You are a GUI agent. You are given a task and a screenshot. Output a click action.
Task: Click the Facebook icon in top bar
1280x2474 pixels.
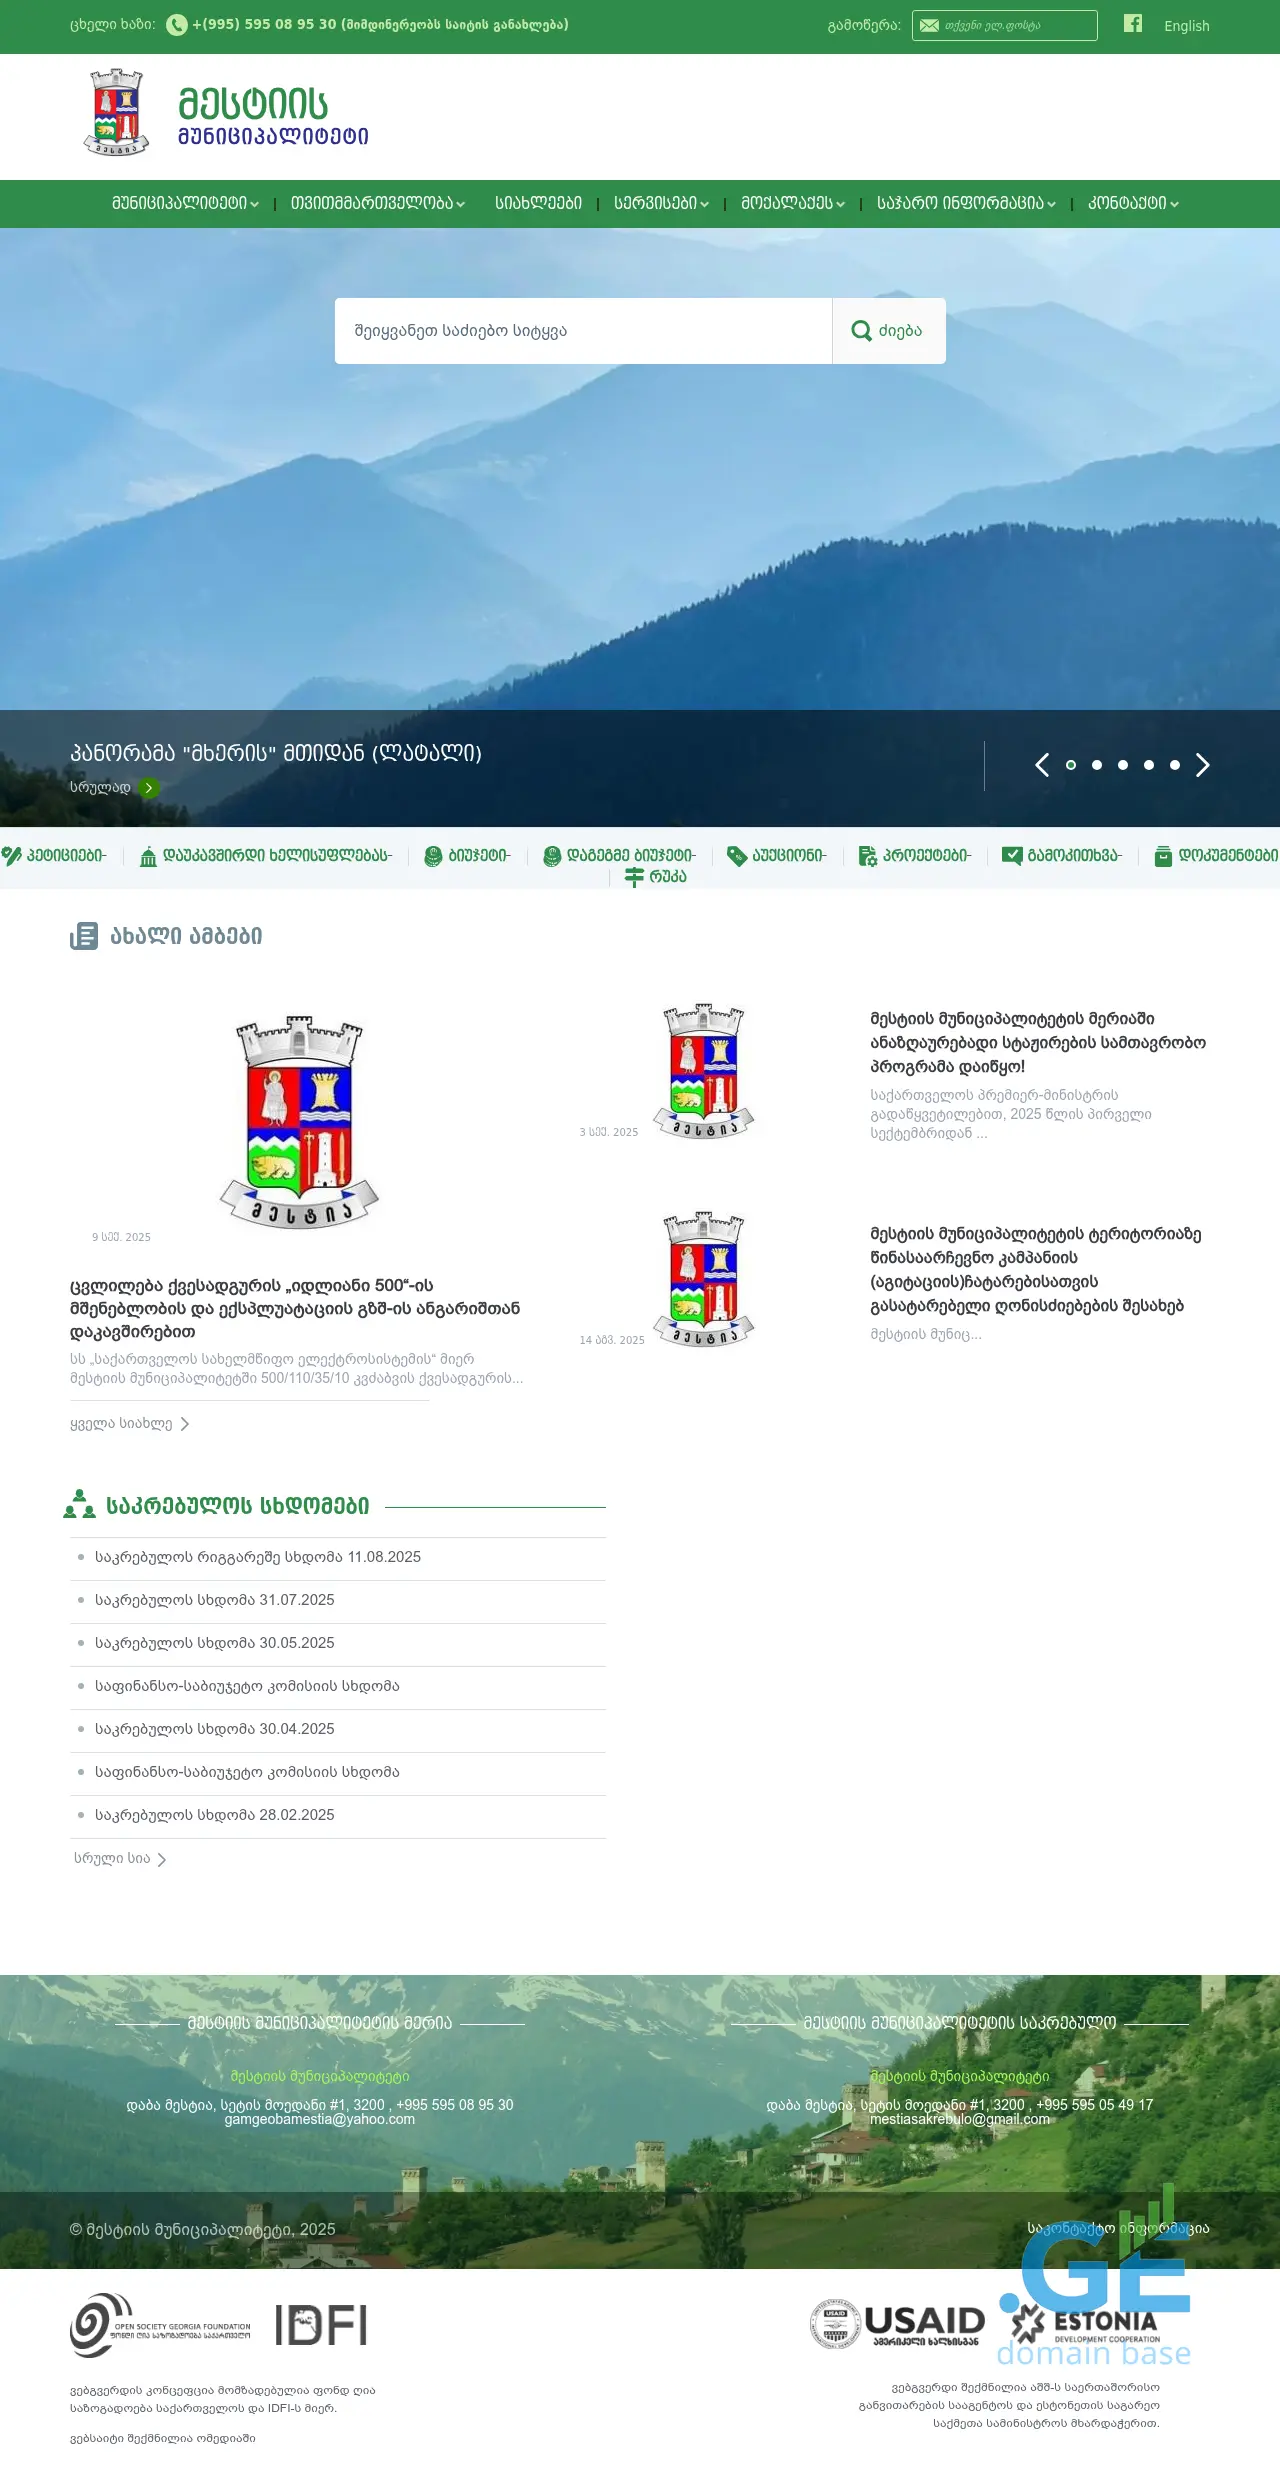1132,24
